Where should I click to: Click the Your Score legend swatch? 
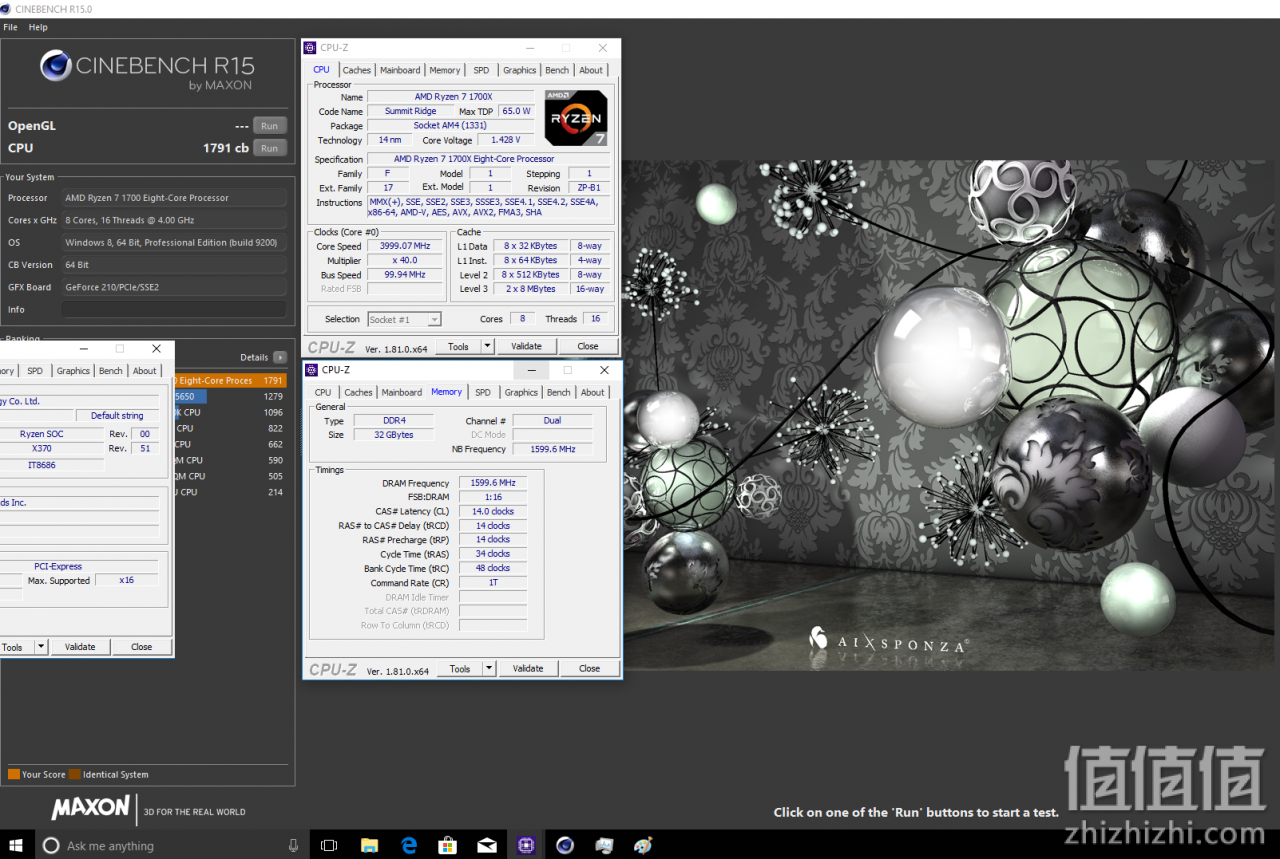tap(14, 774)
